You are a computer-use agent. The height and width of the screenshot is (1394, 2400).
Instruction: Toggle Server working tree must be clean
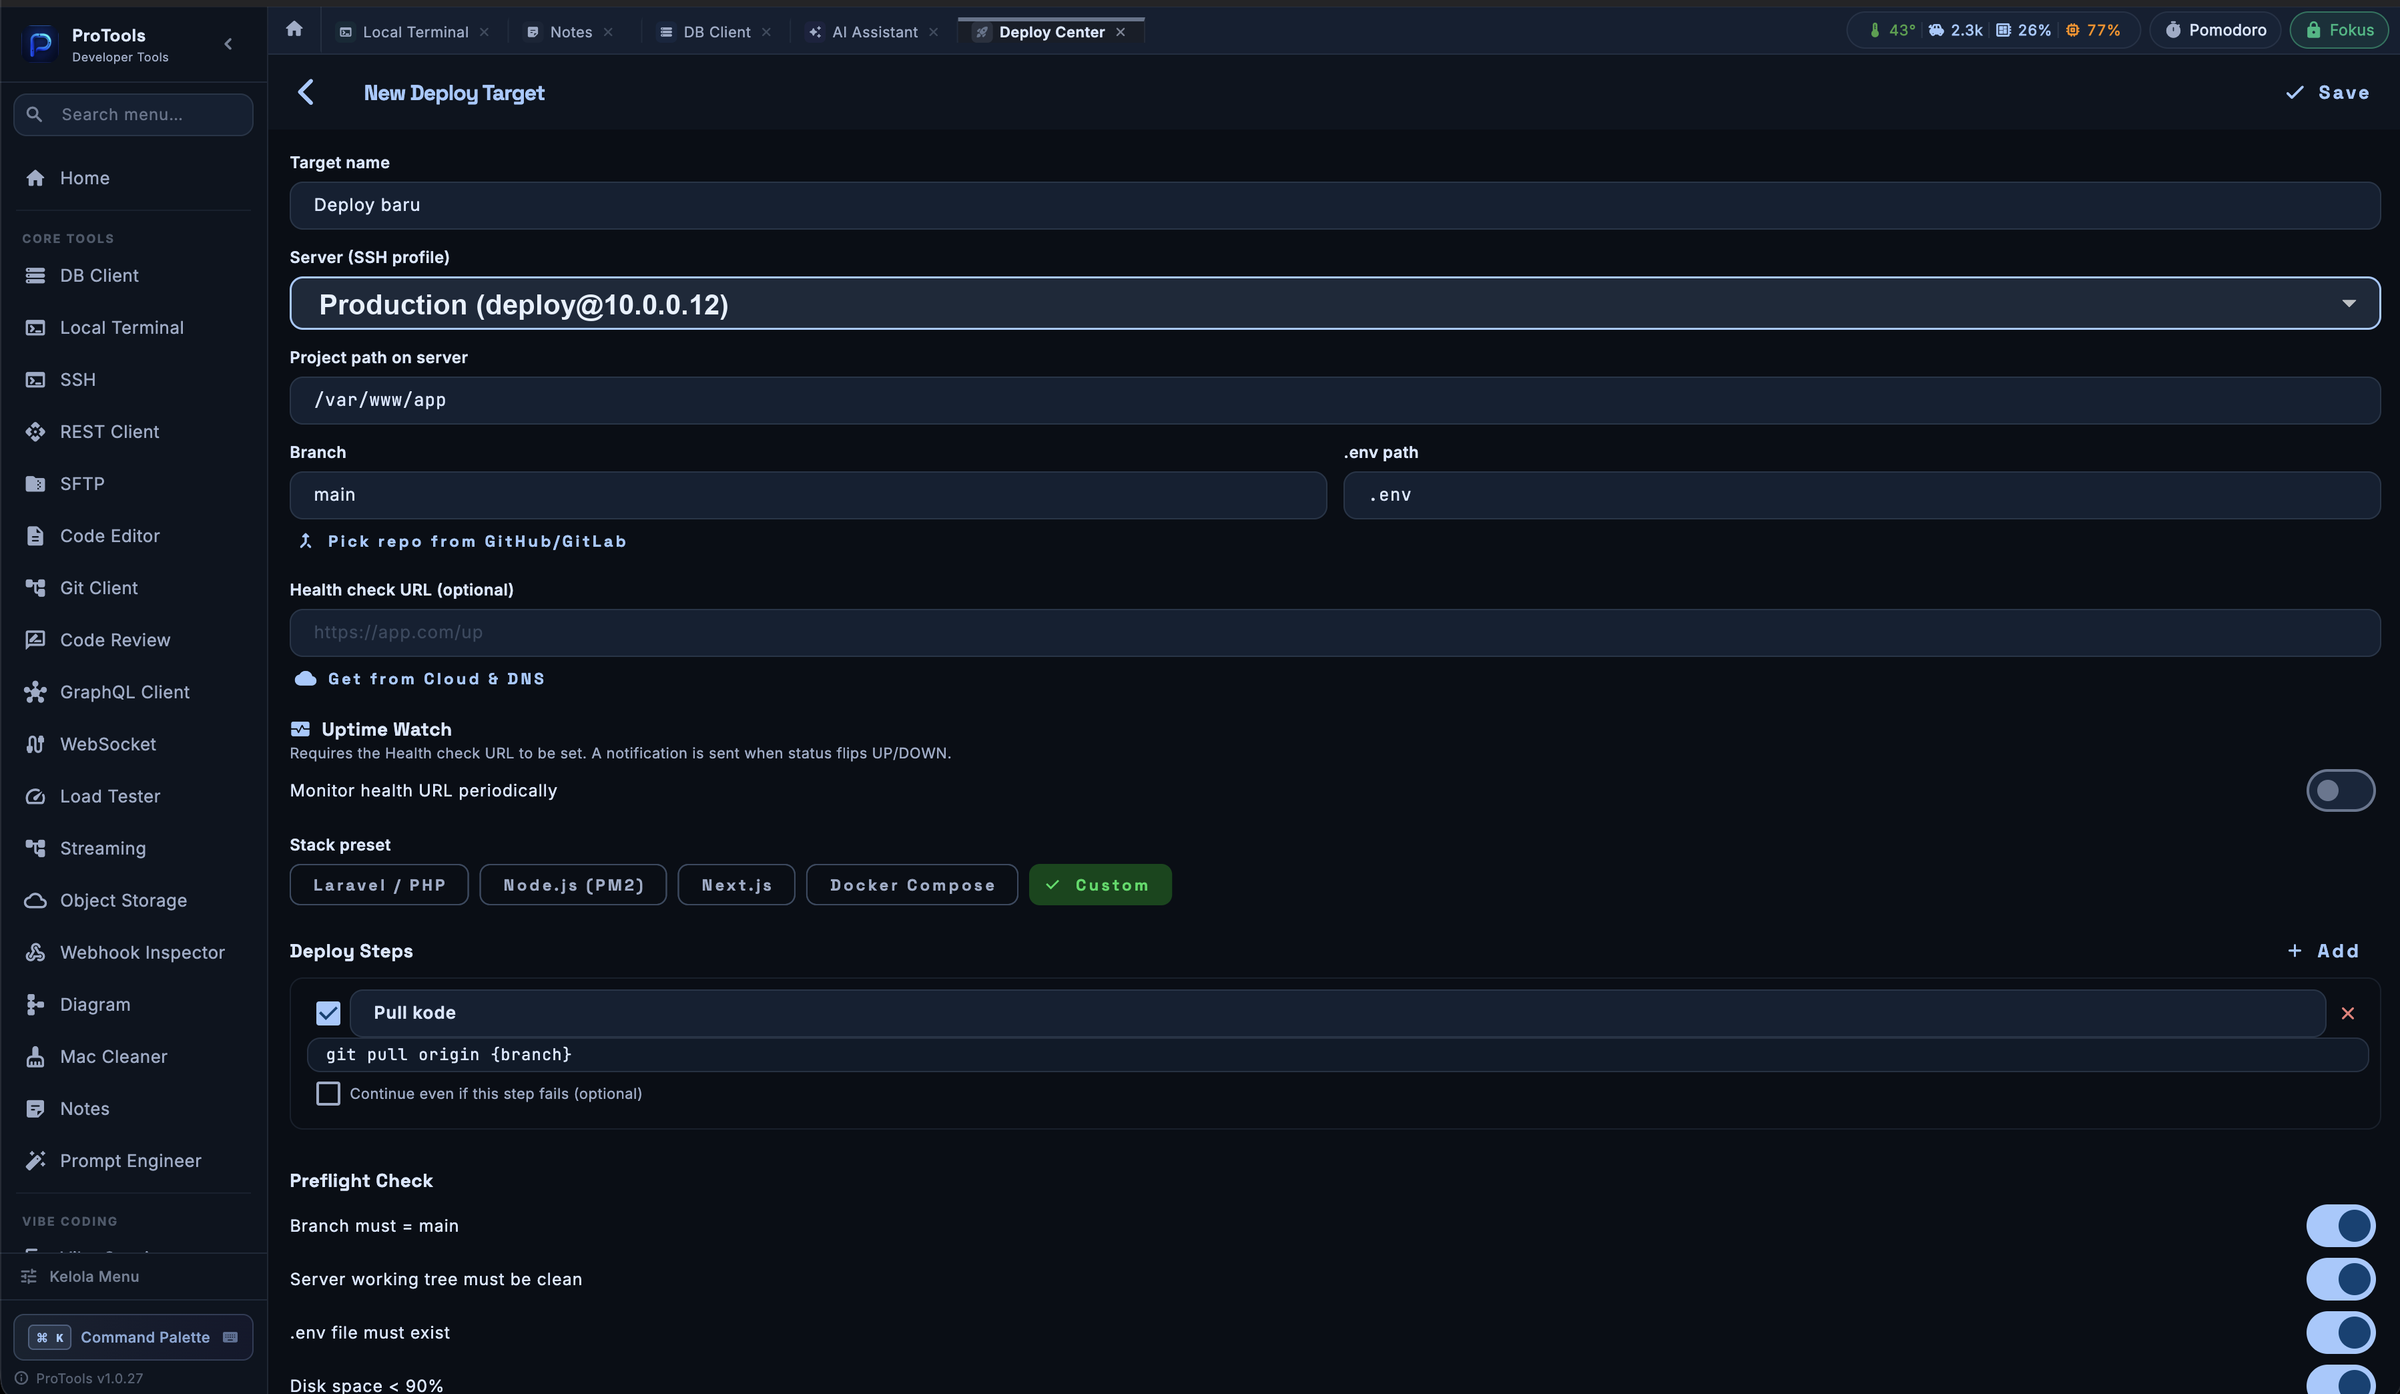point(2340,1278)
